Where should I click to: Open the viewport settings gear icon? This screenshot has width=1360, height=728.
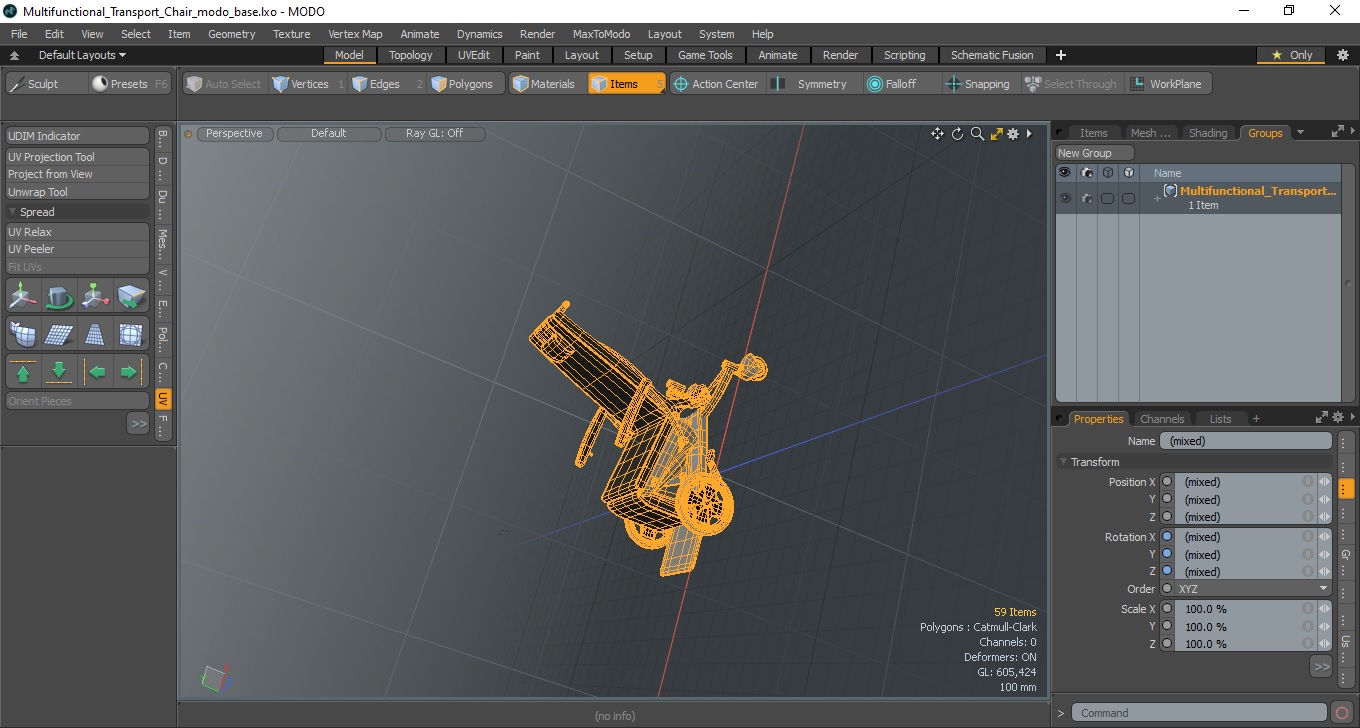point(1013,134)
